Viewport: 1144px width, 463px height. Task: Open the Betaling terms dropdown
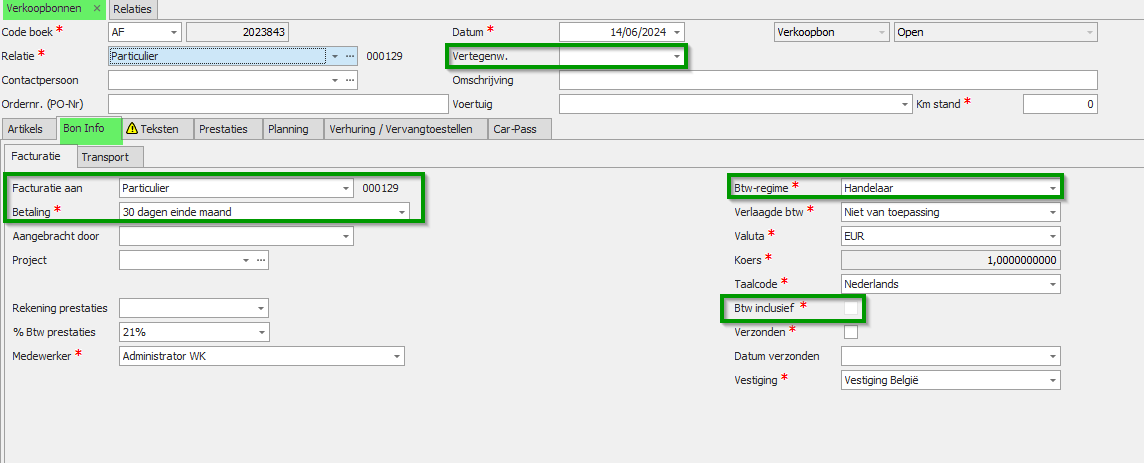point(402,212)
